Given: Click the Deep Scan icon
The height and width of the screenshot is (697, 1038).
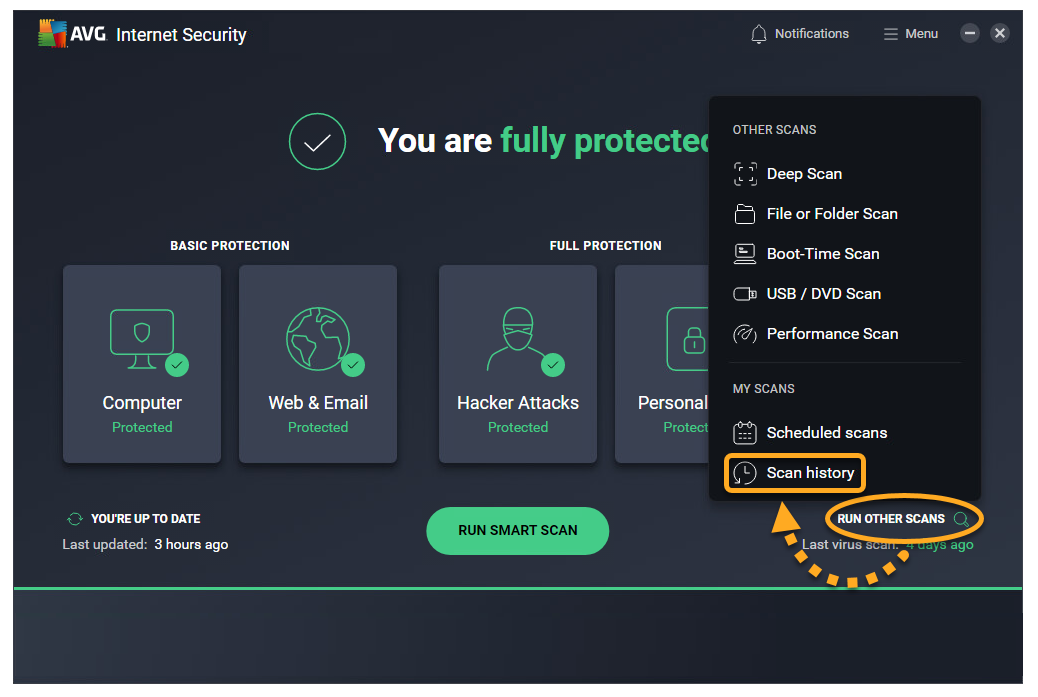Looking at the screenshot, I should tap(745, 174).
